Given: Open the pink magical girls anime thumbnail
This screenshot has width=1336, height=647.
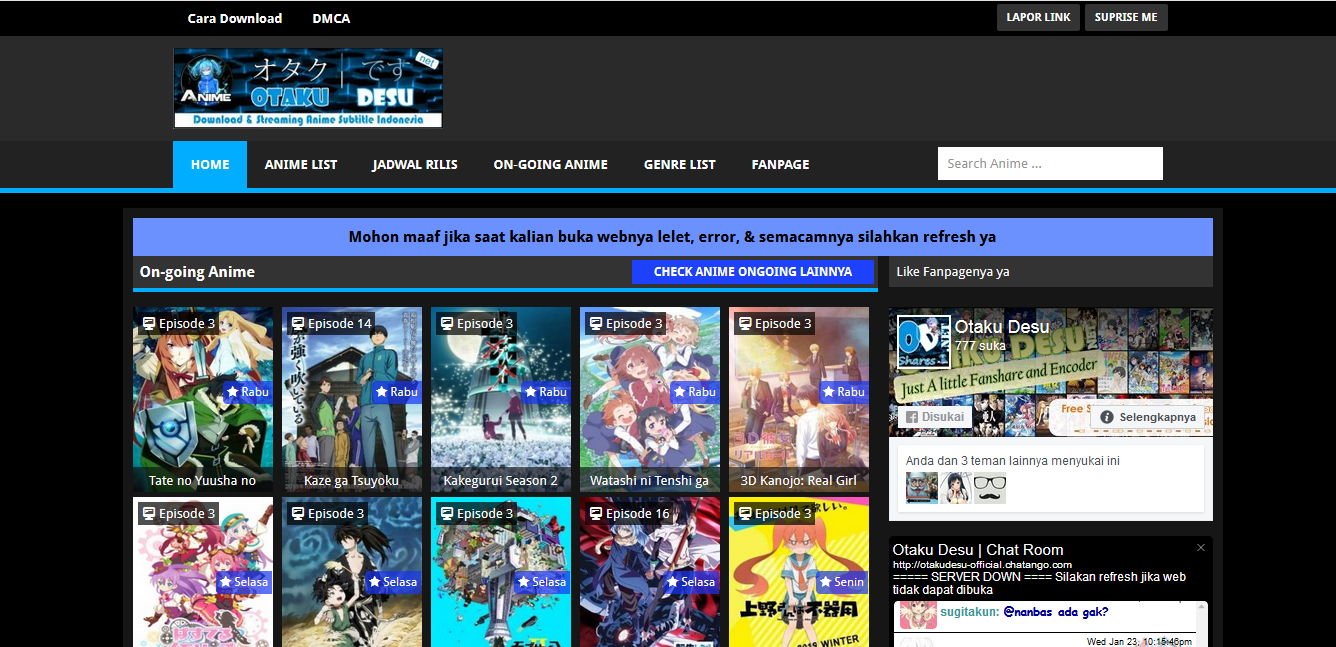Looking at the screenshot, I should point(203,572).
